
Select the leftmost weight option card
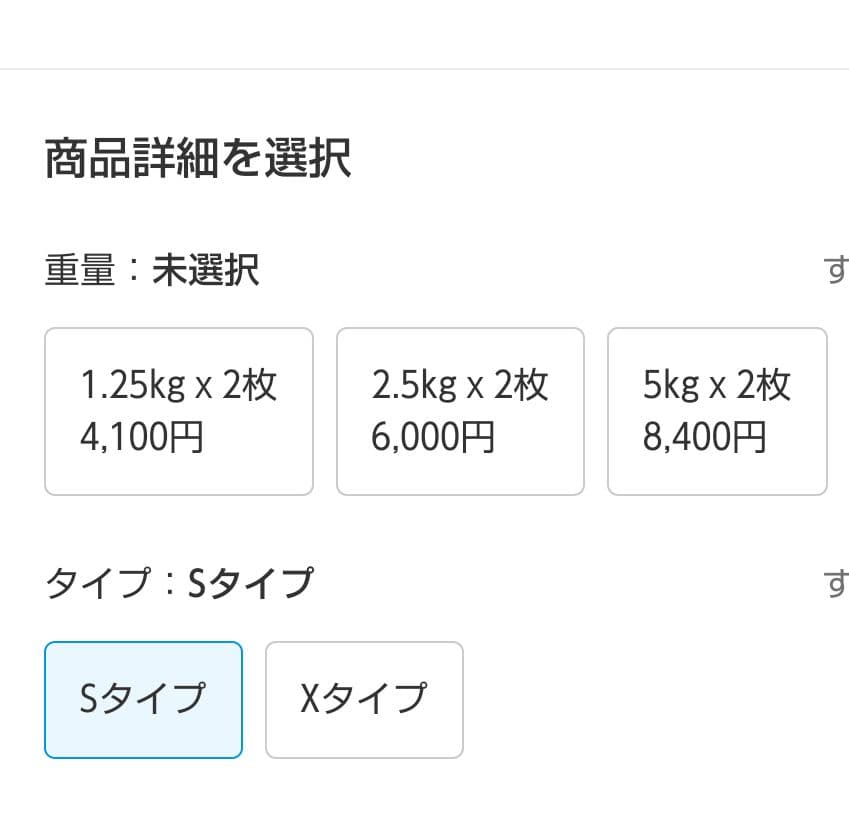pyautogui.click(x=178, y=410)
